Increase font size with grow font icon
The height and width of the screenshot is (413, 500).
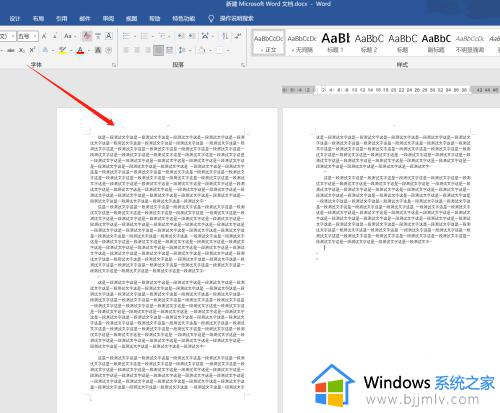click(x=44, y=36)
